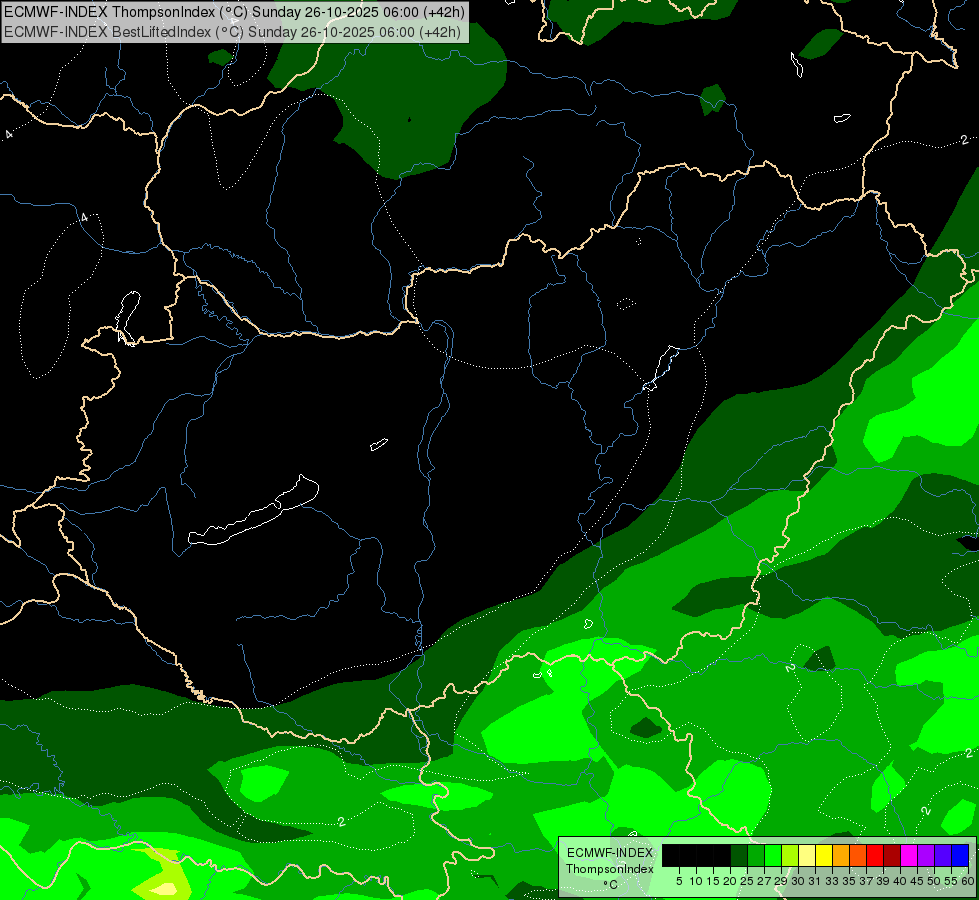This screenshot has width=979, height=900.
Task: Select the blue 55–60 legend swatch
Action: pos(960,855)
